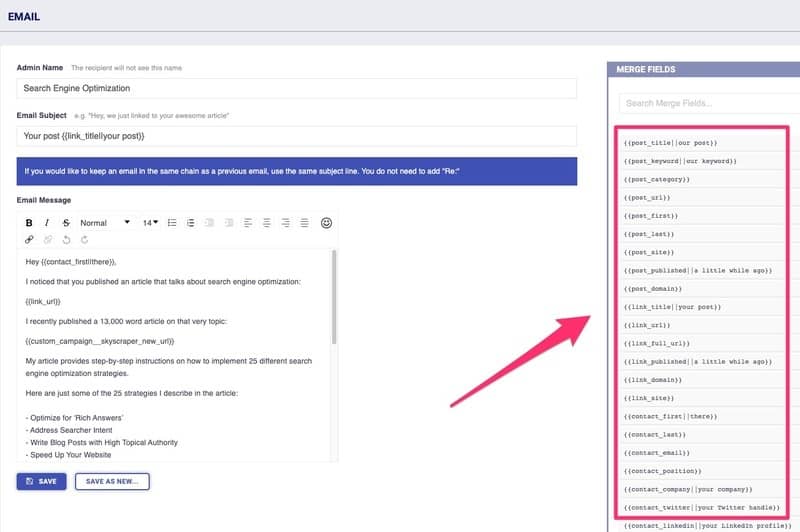800x532 pixels.
Task: Undo the last edit
Action: pos(66,240)
